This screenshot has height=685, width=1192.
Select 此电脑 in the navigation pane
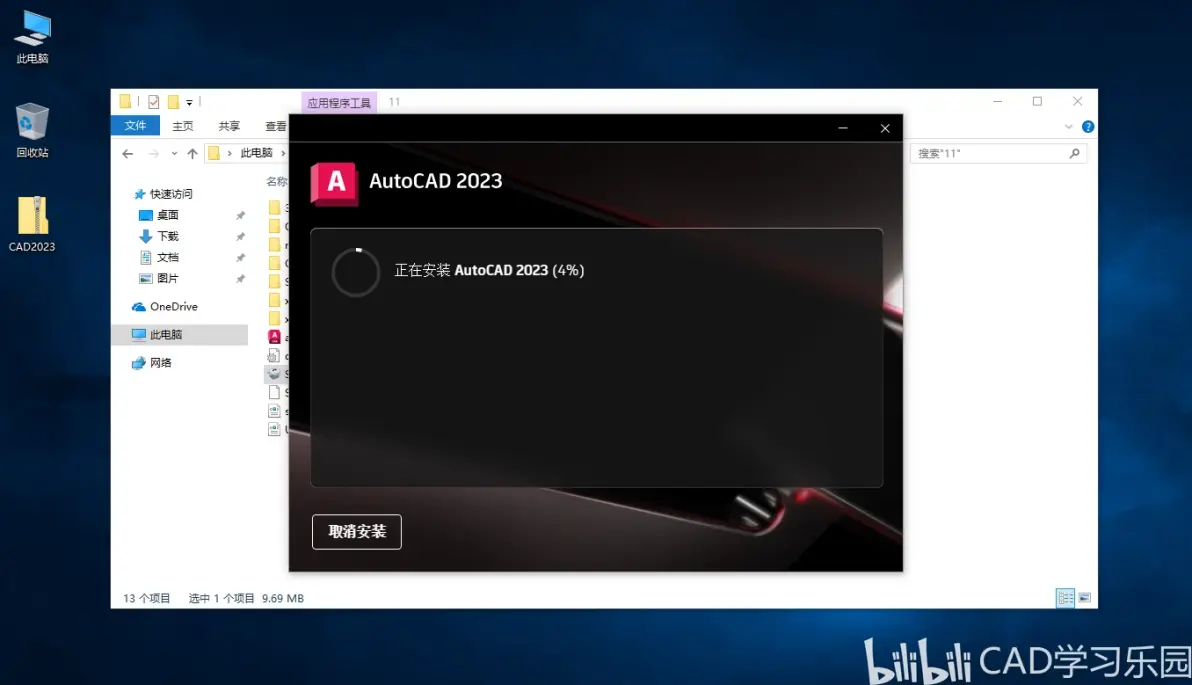pos(179,335)
